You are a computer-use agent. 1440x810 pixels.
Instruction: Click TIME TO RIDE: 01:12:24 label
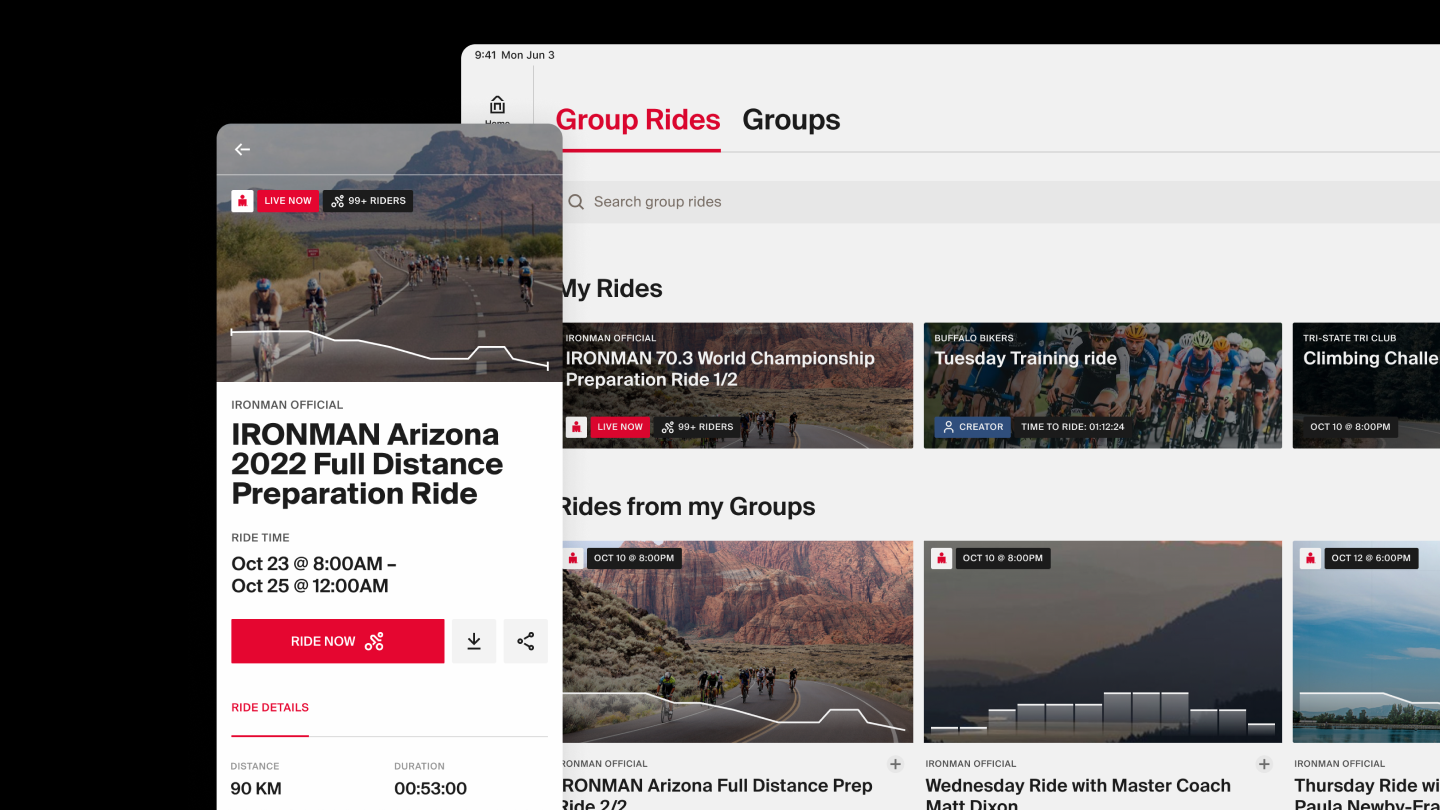coord(1073,427)
